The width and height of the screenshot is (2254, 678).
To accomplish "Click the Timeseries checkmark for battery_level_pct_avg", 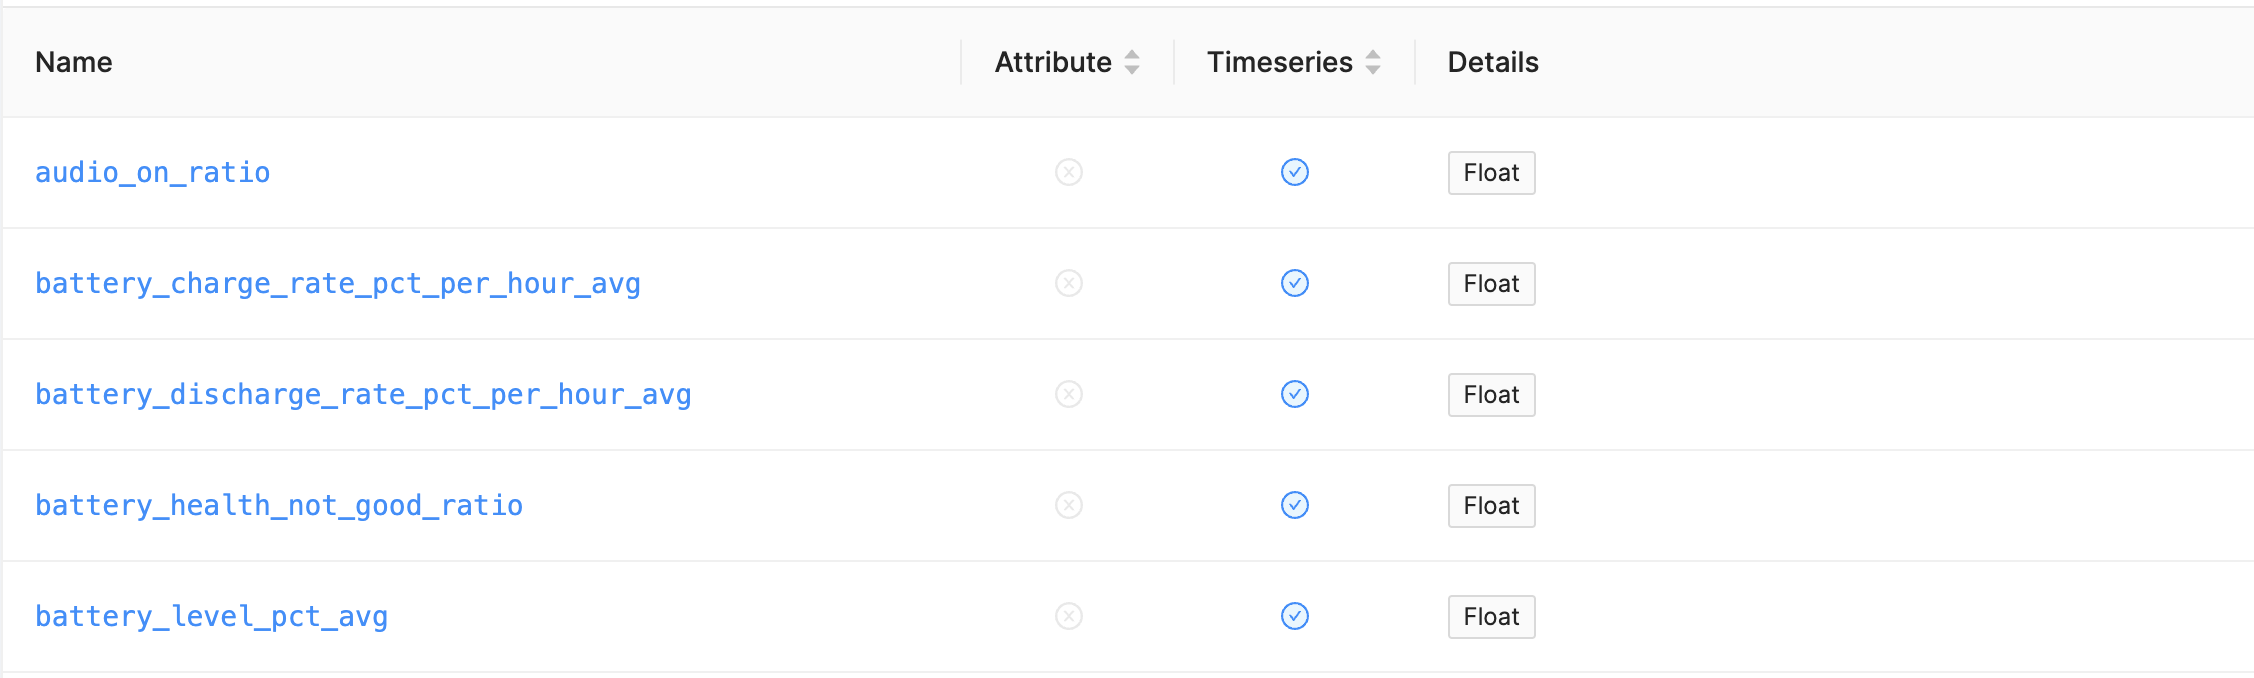I will 1295,617.
